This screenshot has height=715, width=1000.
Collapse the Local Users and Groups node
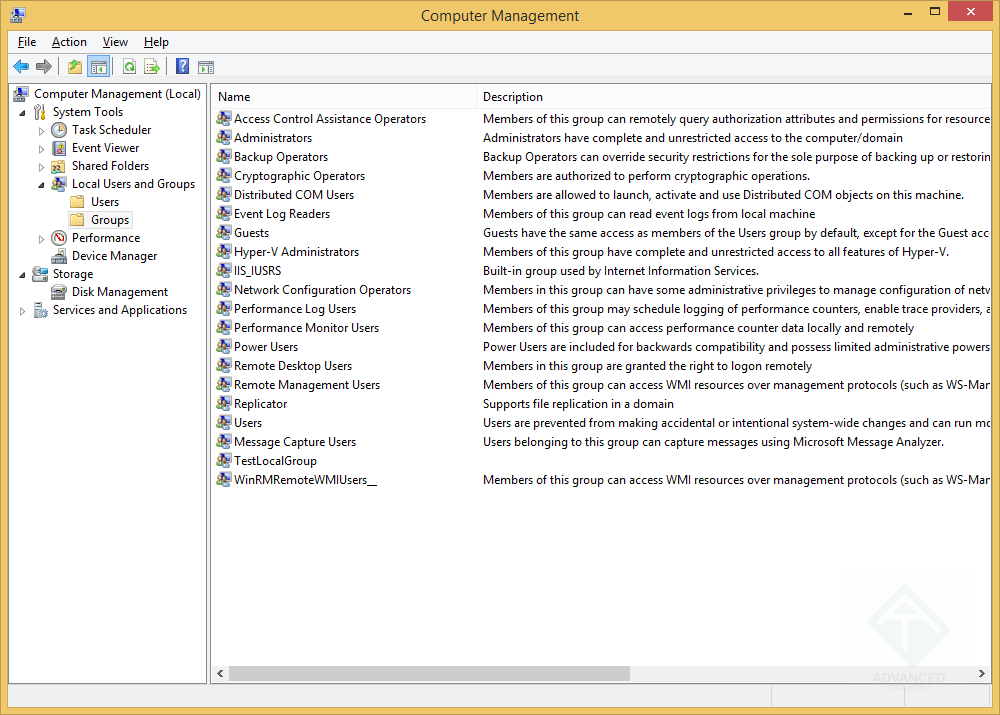coord(41,184)
